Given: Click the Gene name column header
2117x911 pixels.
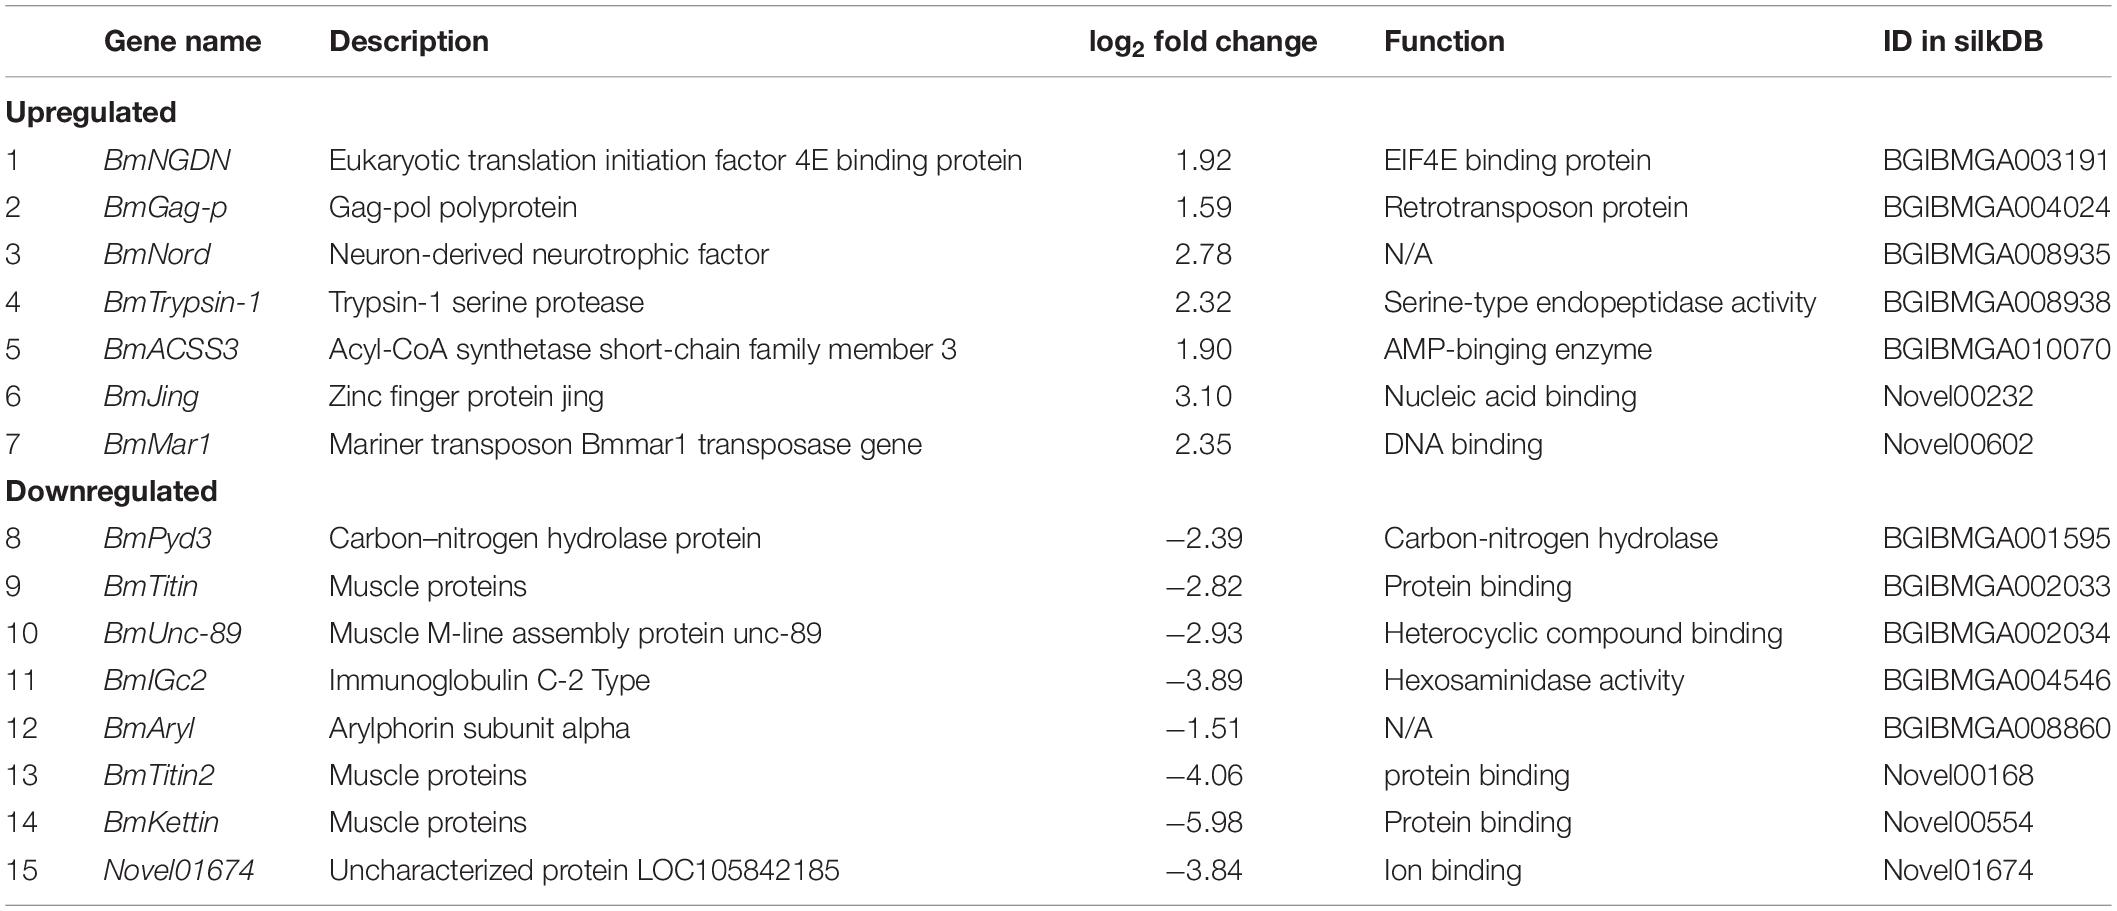Looking at the screenshot, I should pyautogui.click(x=182, y=41).
